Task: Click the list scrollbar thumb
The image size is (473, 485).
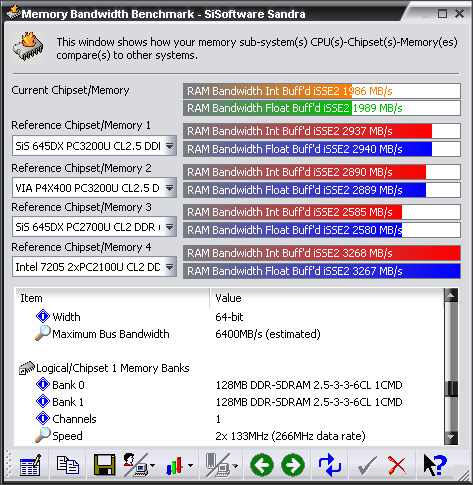Action: [451, 389]
